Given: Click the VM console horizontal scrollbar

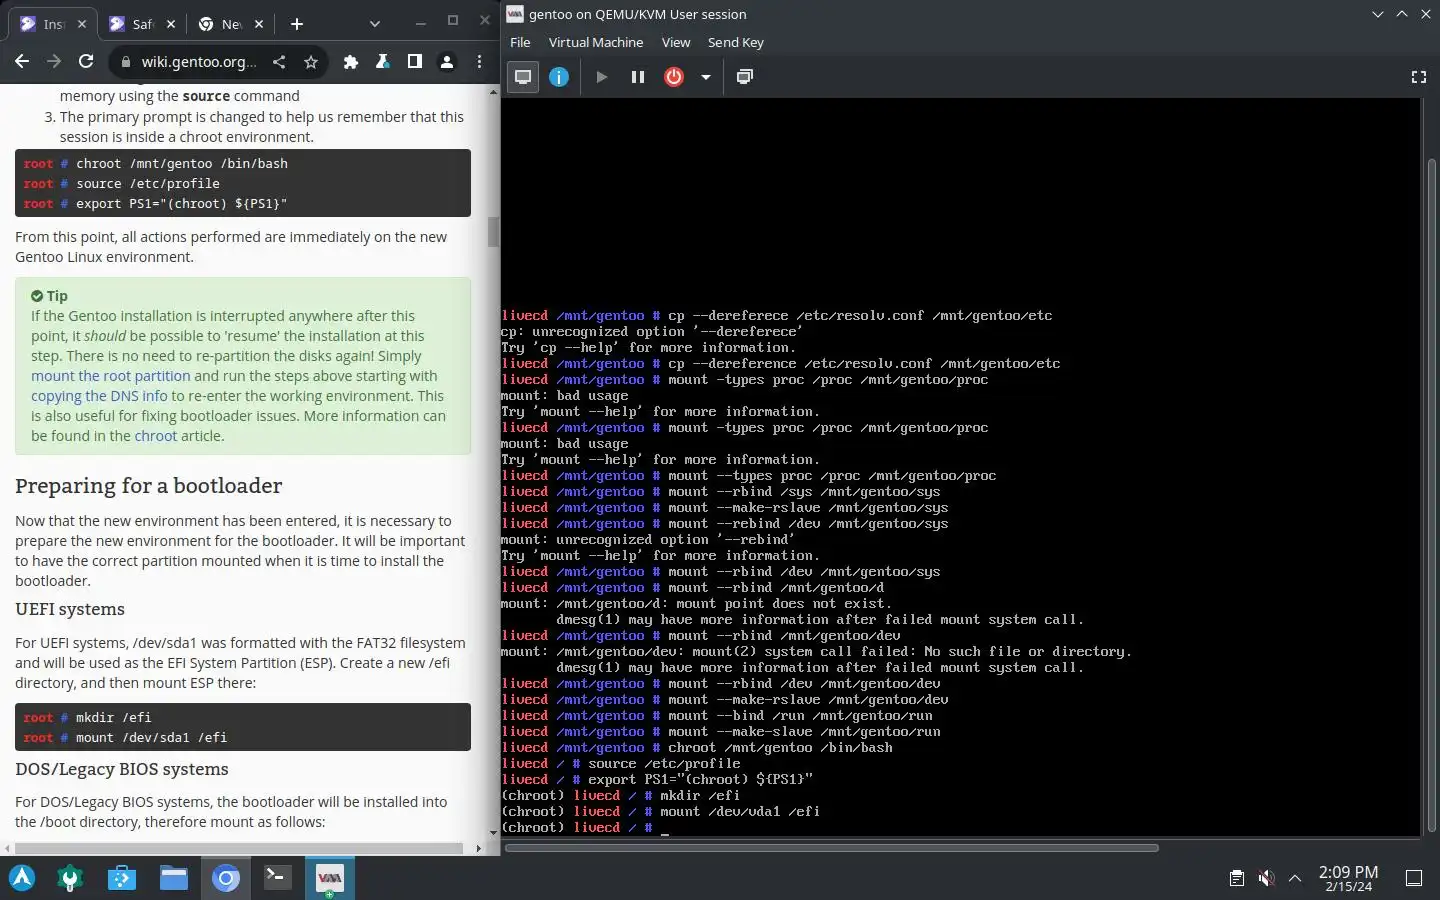Looking at the screenshot, I should tap(832, 848).
